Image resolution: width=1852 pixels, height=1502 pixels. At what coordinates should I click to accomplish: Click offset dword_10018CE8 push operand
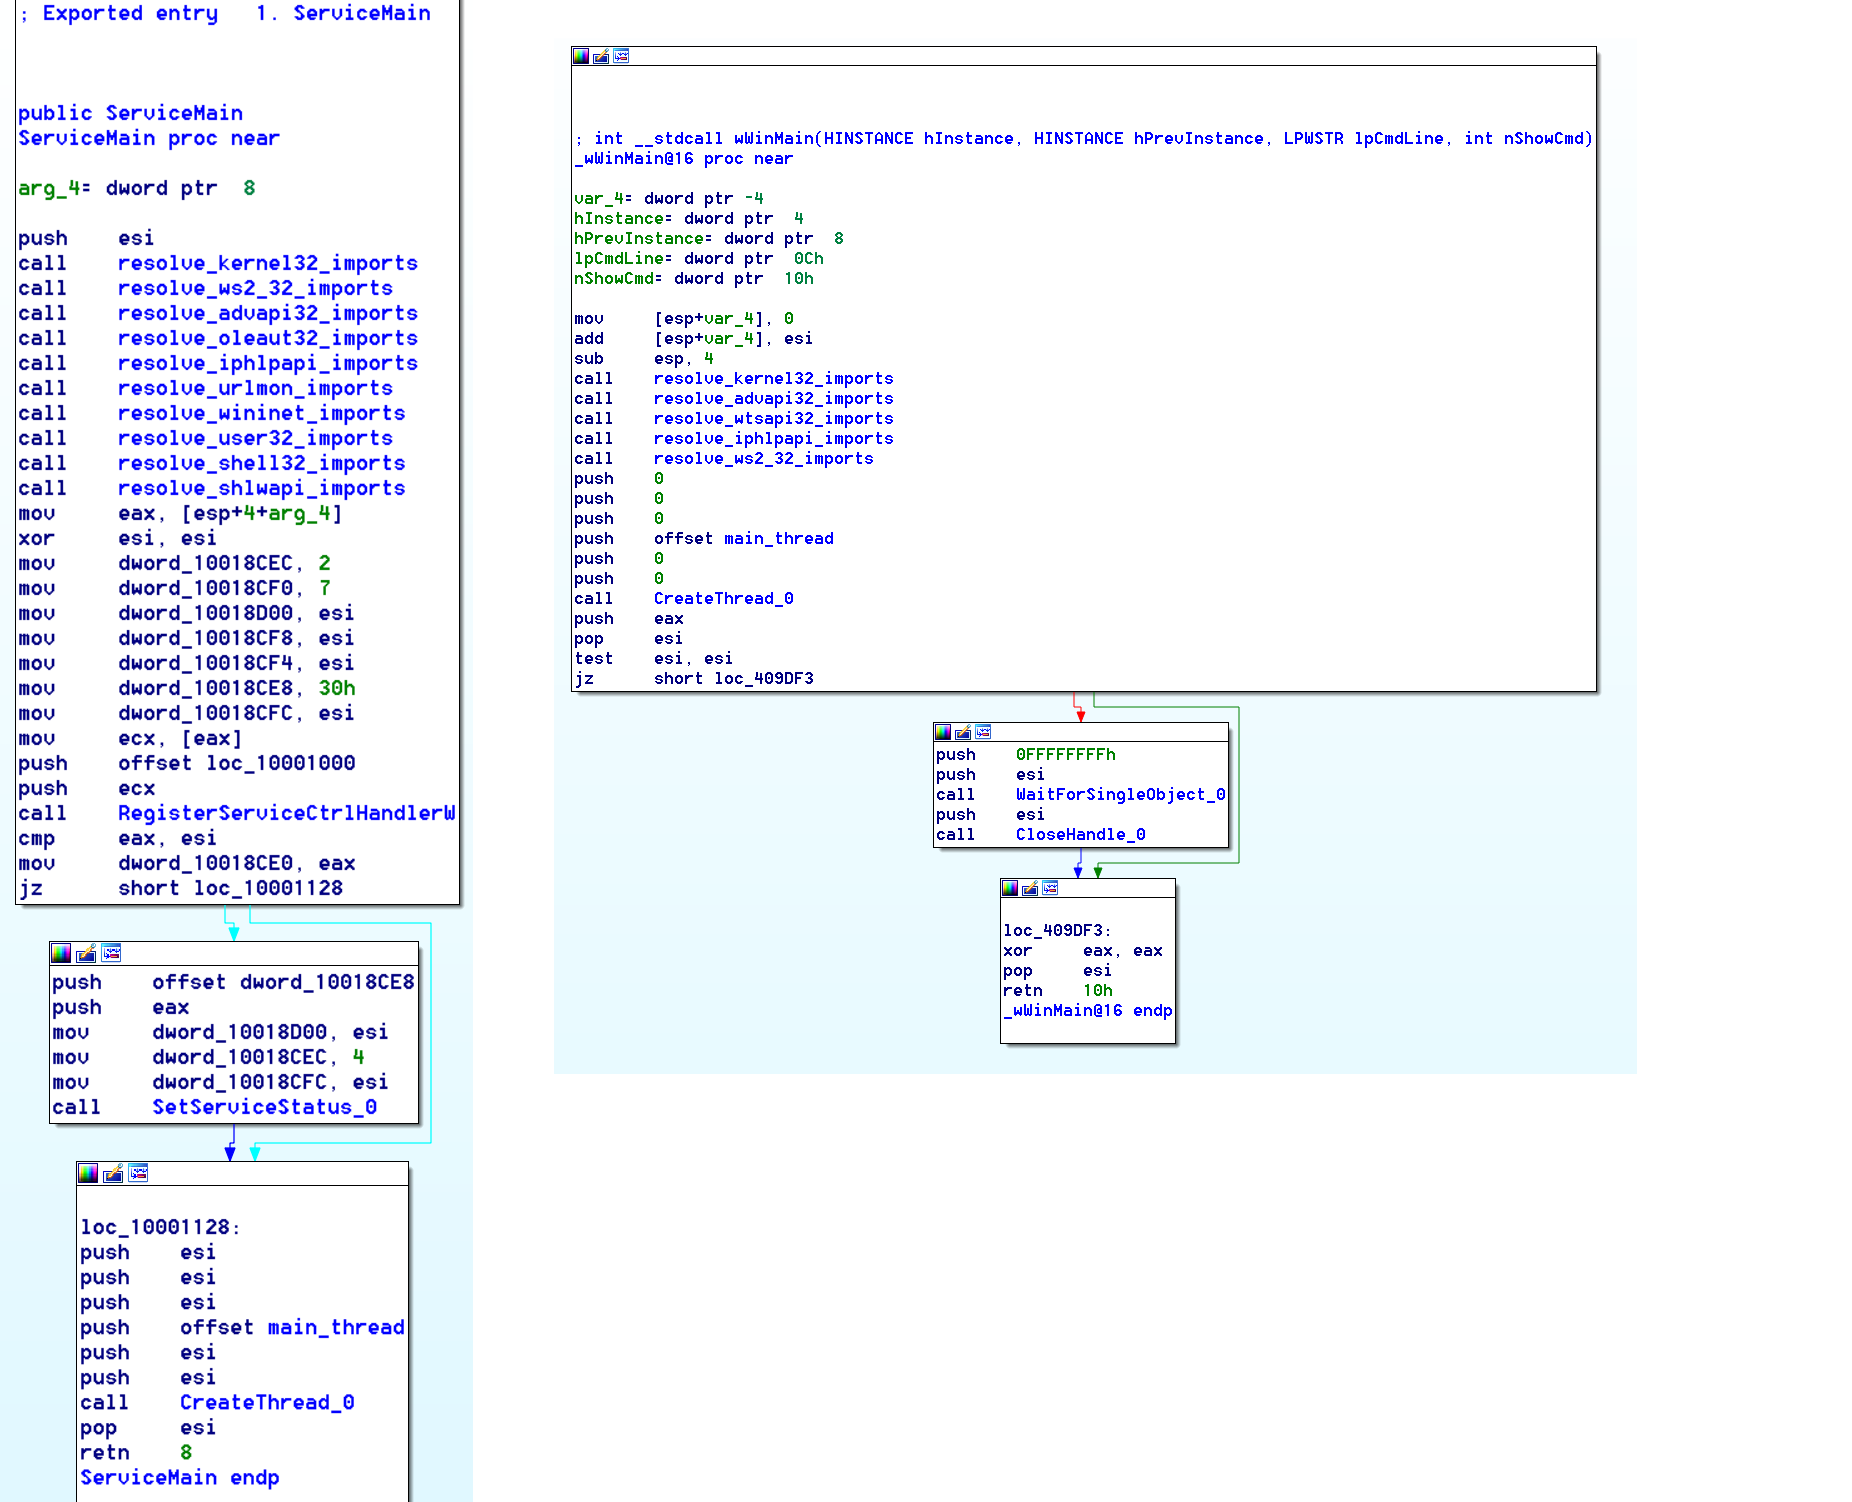(x=283, y=982)
